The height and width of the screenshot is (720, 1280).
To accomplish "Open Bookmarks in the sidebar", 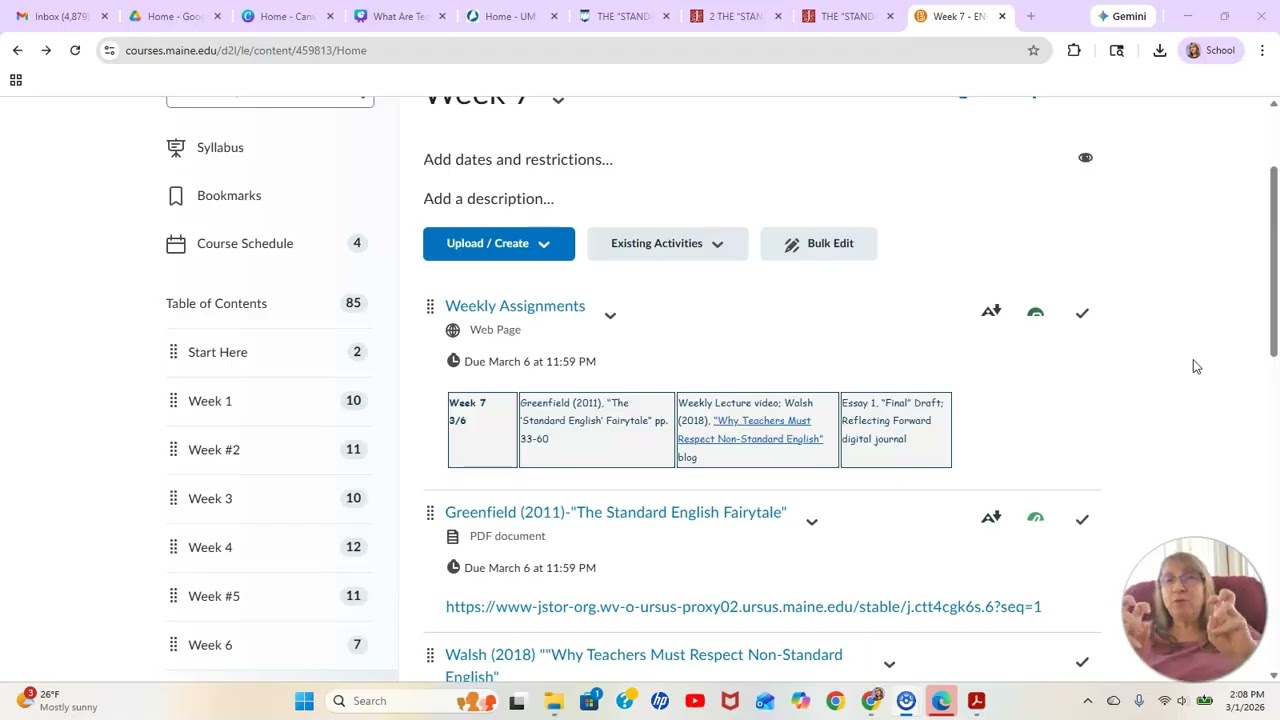I will [229, 195].
